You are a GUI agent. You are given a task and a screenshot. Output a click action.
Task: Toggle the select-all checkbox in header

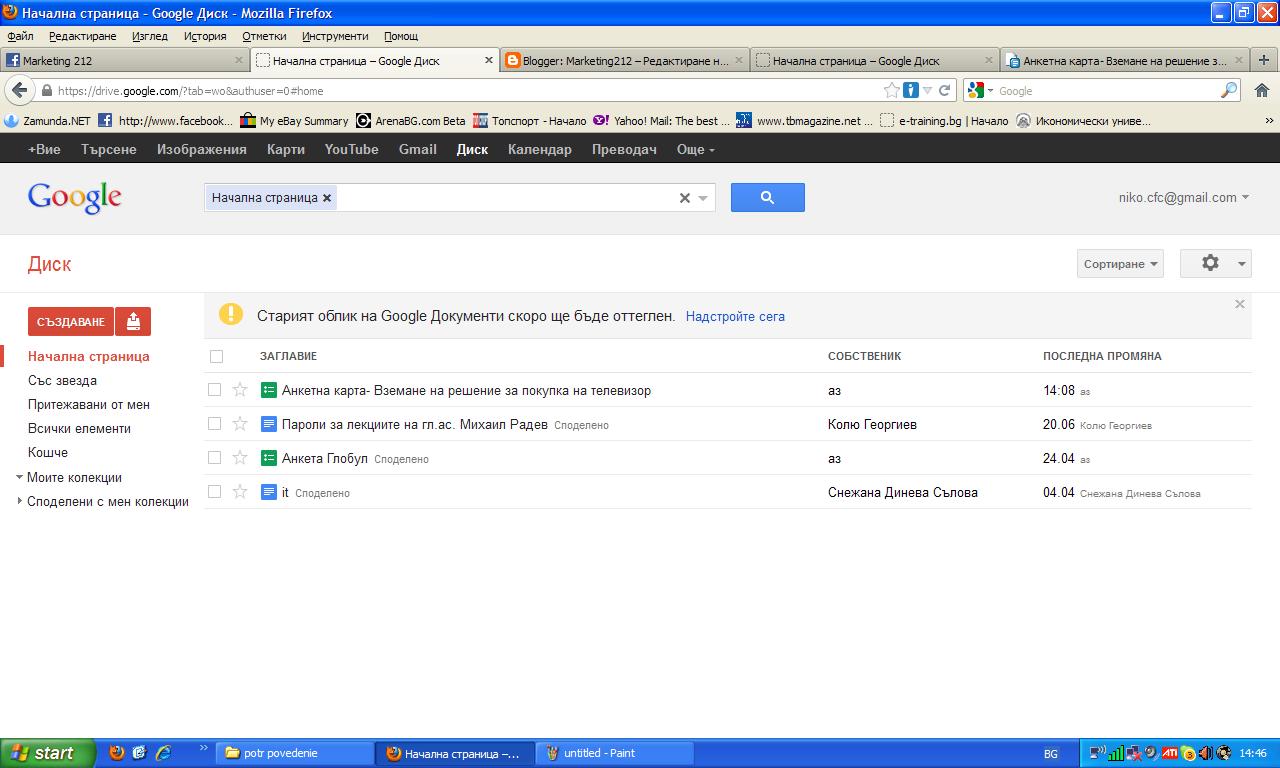click(x=216, y=356)
